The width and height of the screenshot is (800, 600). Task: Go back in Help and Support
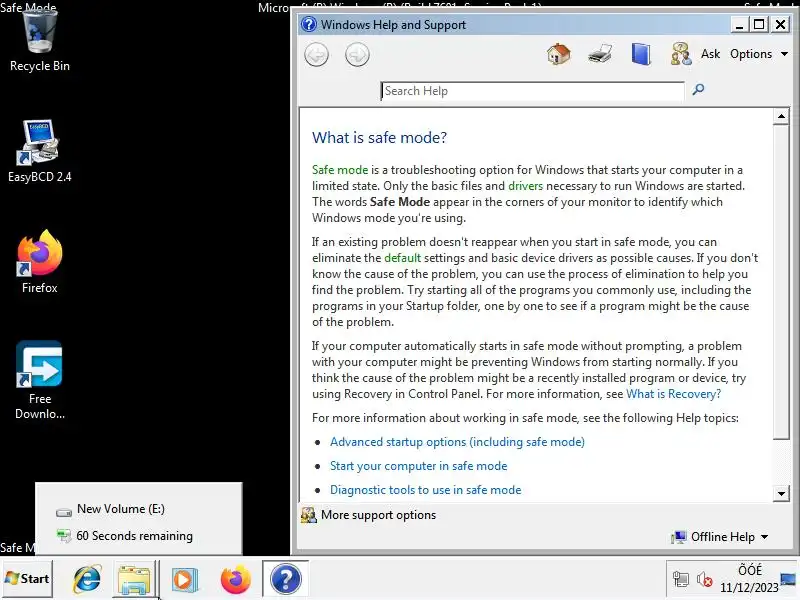(316, 55)
